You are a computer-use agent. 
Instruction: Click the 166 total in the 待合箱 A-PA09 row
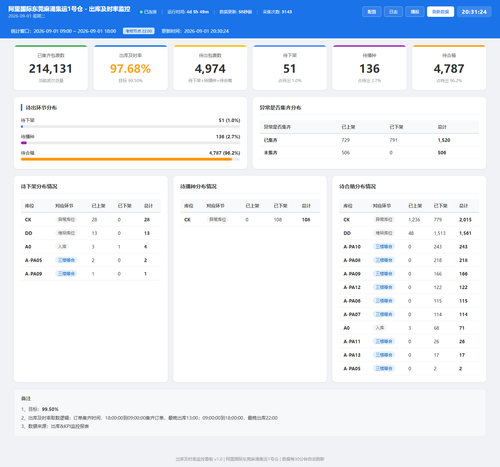(463, 274)
